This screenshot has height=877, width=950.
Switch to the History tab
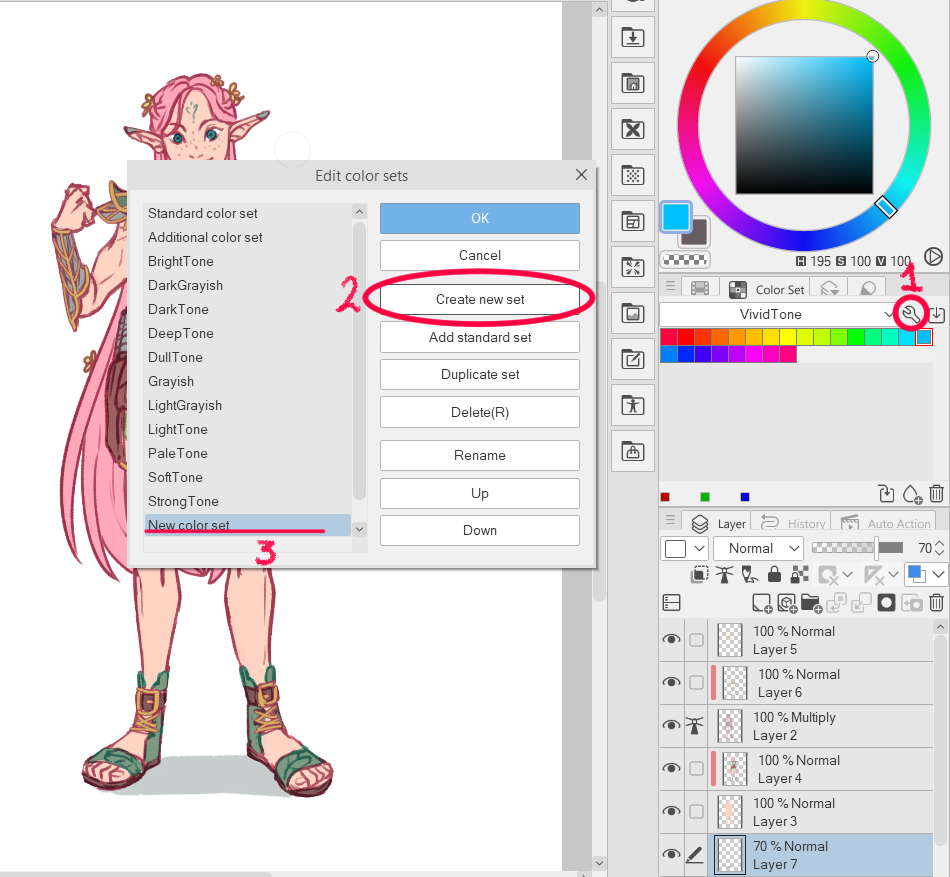795,523
